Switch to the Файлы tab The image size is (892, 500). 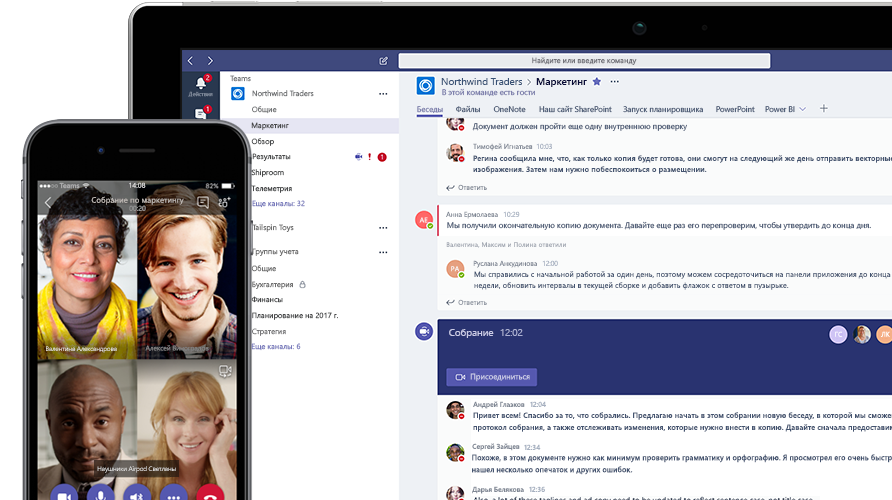(468, 109)
